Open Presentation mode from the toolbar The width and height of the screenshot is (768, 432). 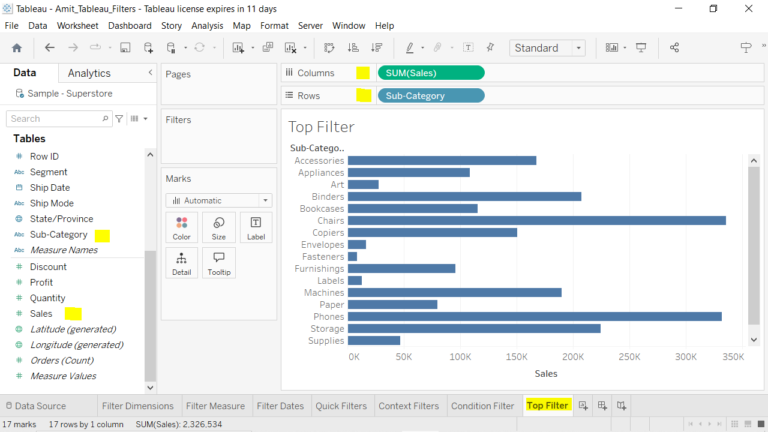[x=641, y=48]
